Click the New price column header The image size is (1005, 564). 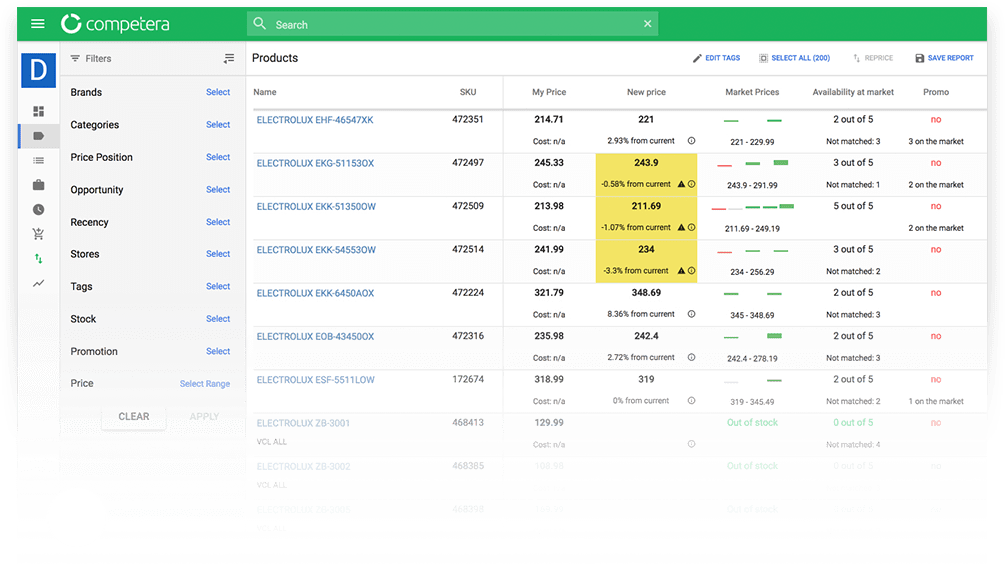(x=646, y=92)
